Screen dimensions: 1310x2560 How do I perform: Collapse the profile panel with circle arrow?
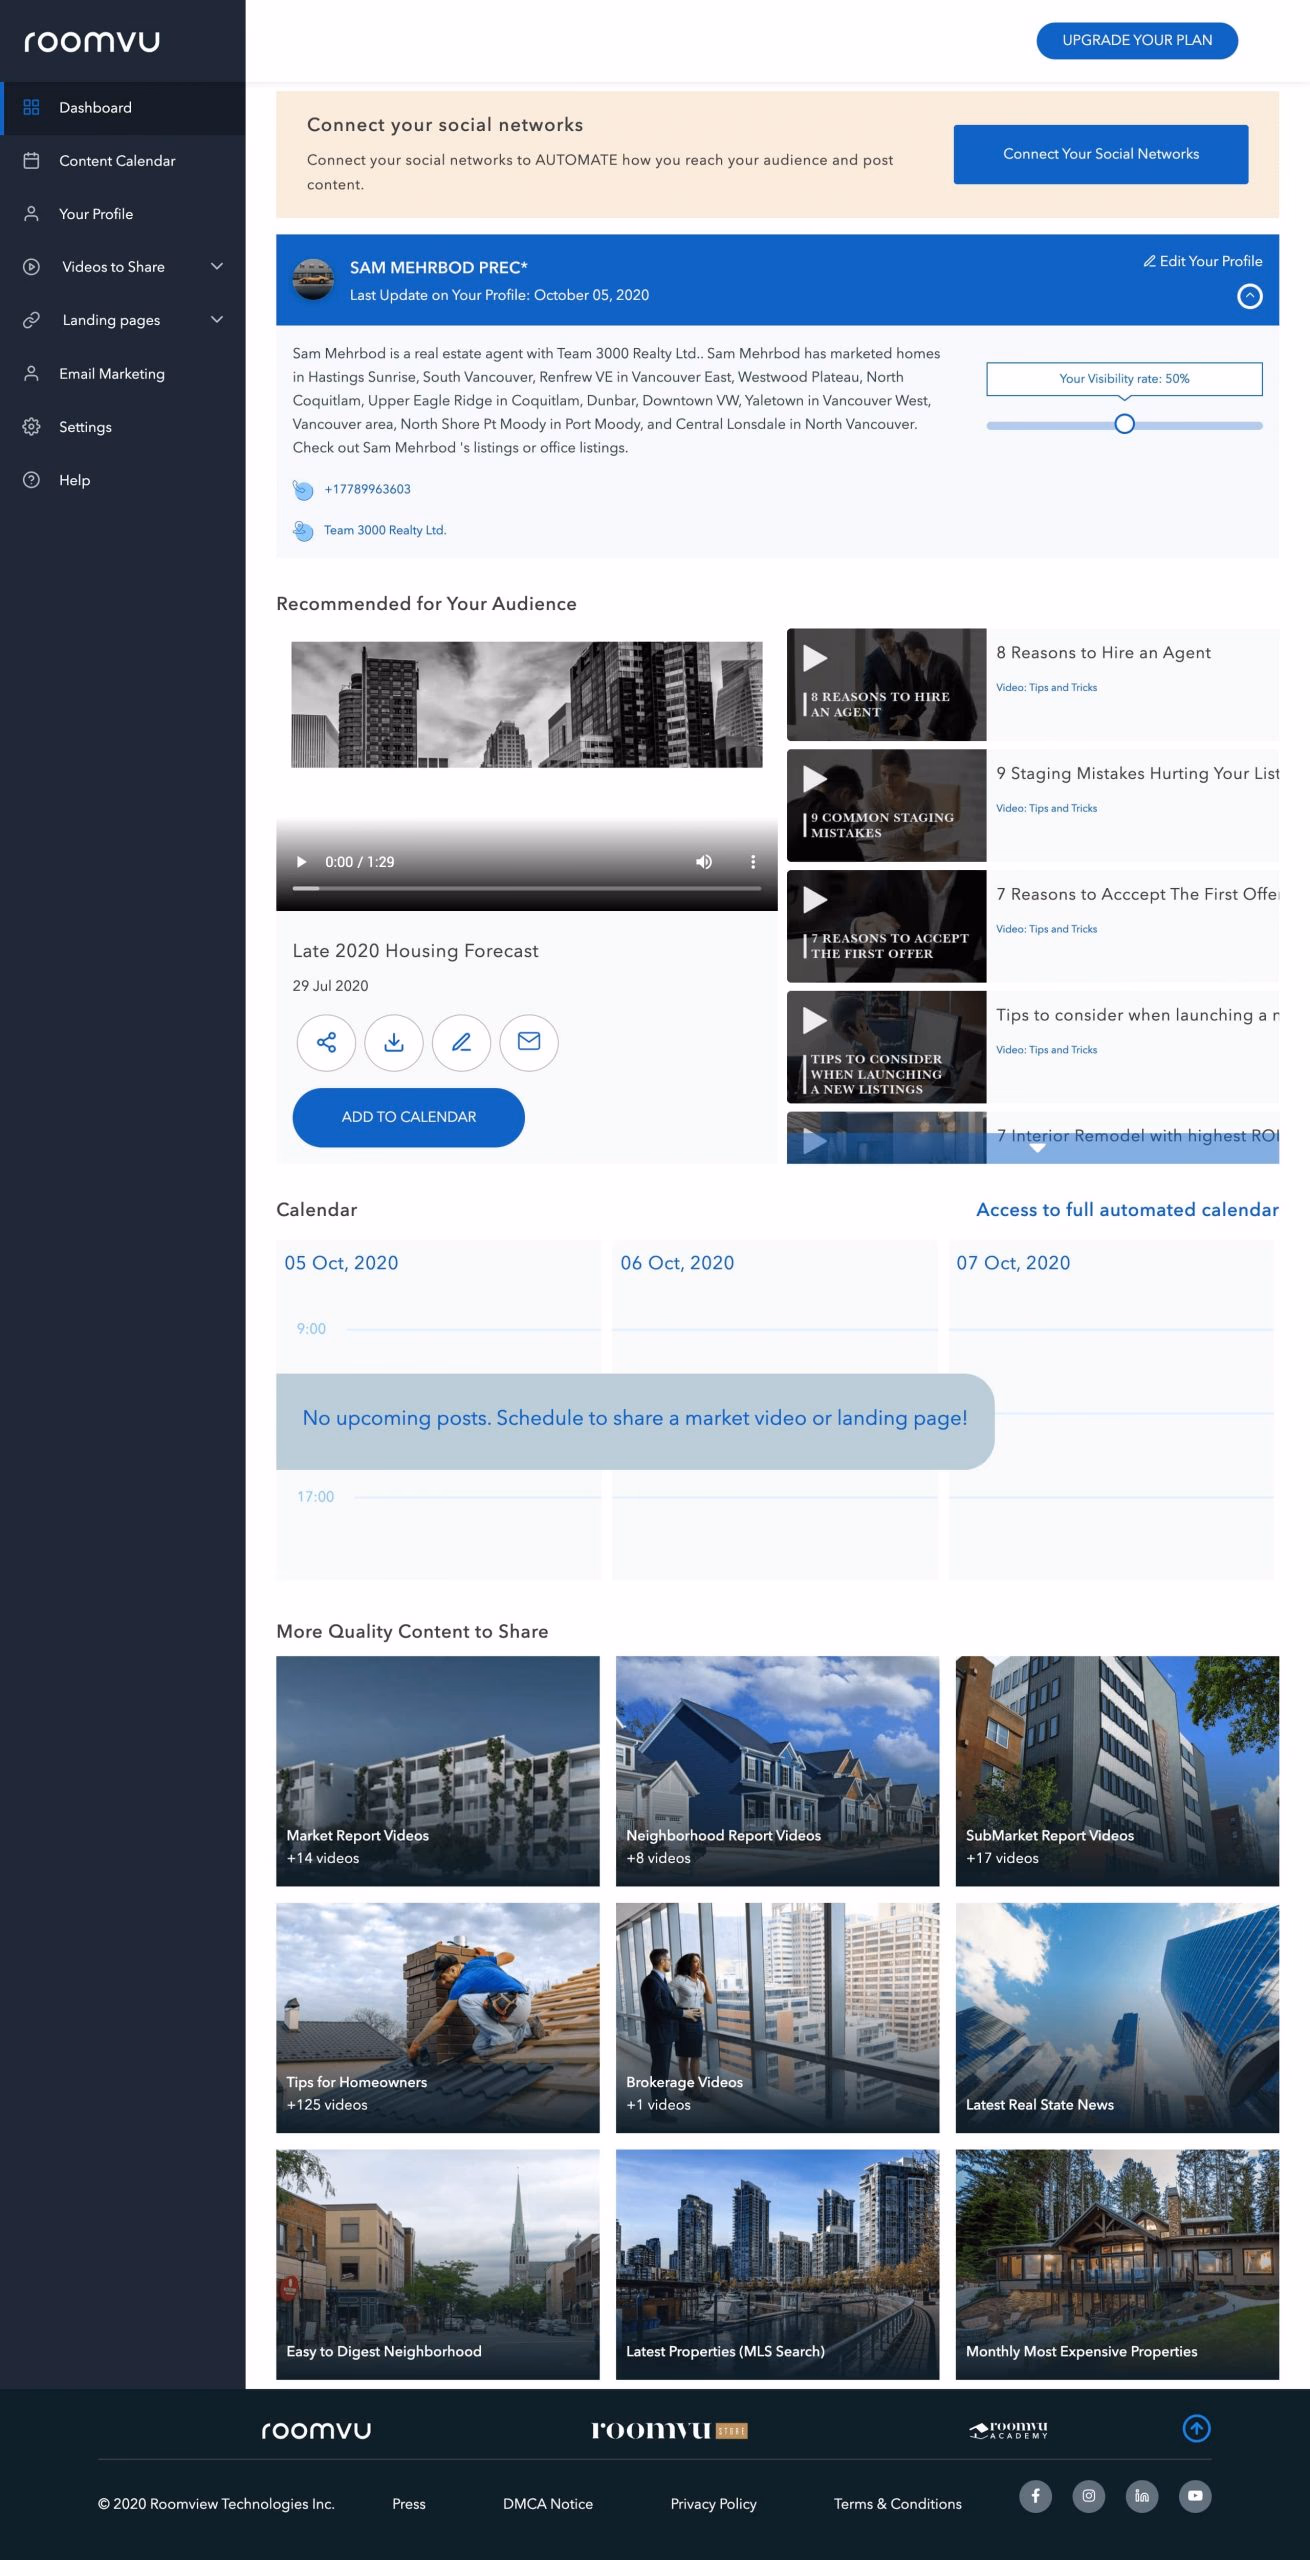[1250, 297]
